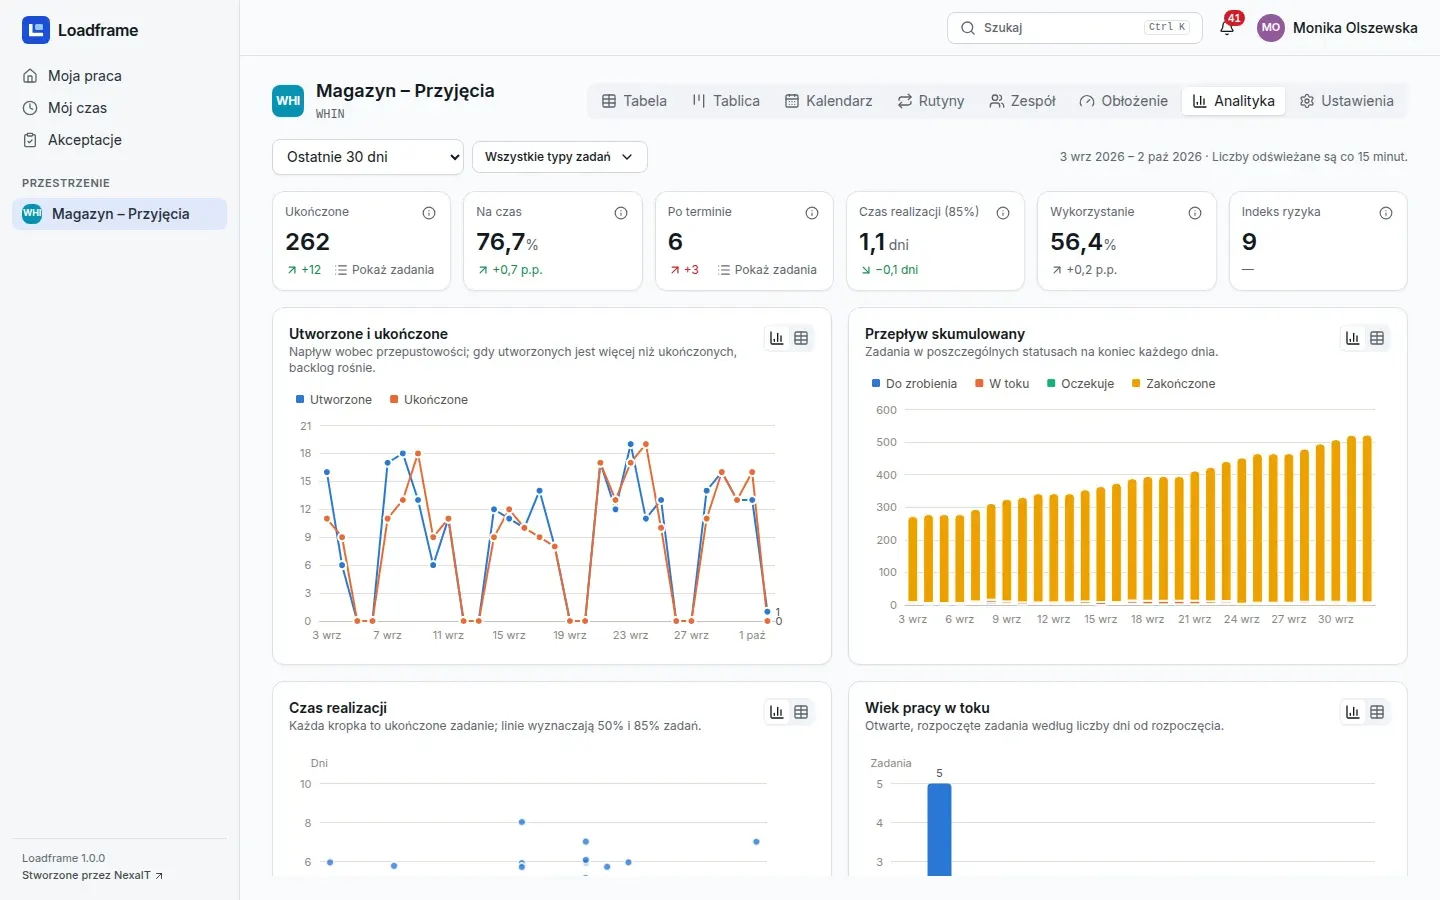Open the Ostatnie 30 dni period dropdown

(x=368, y=157)
